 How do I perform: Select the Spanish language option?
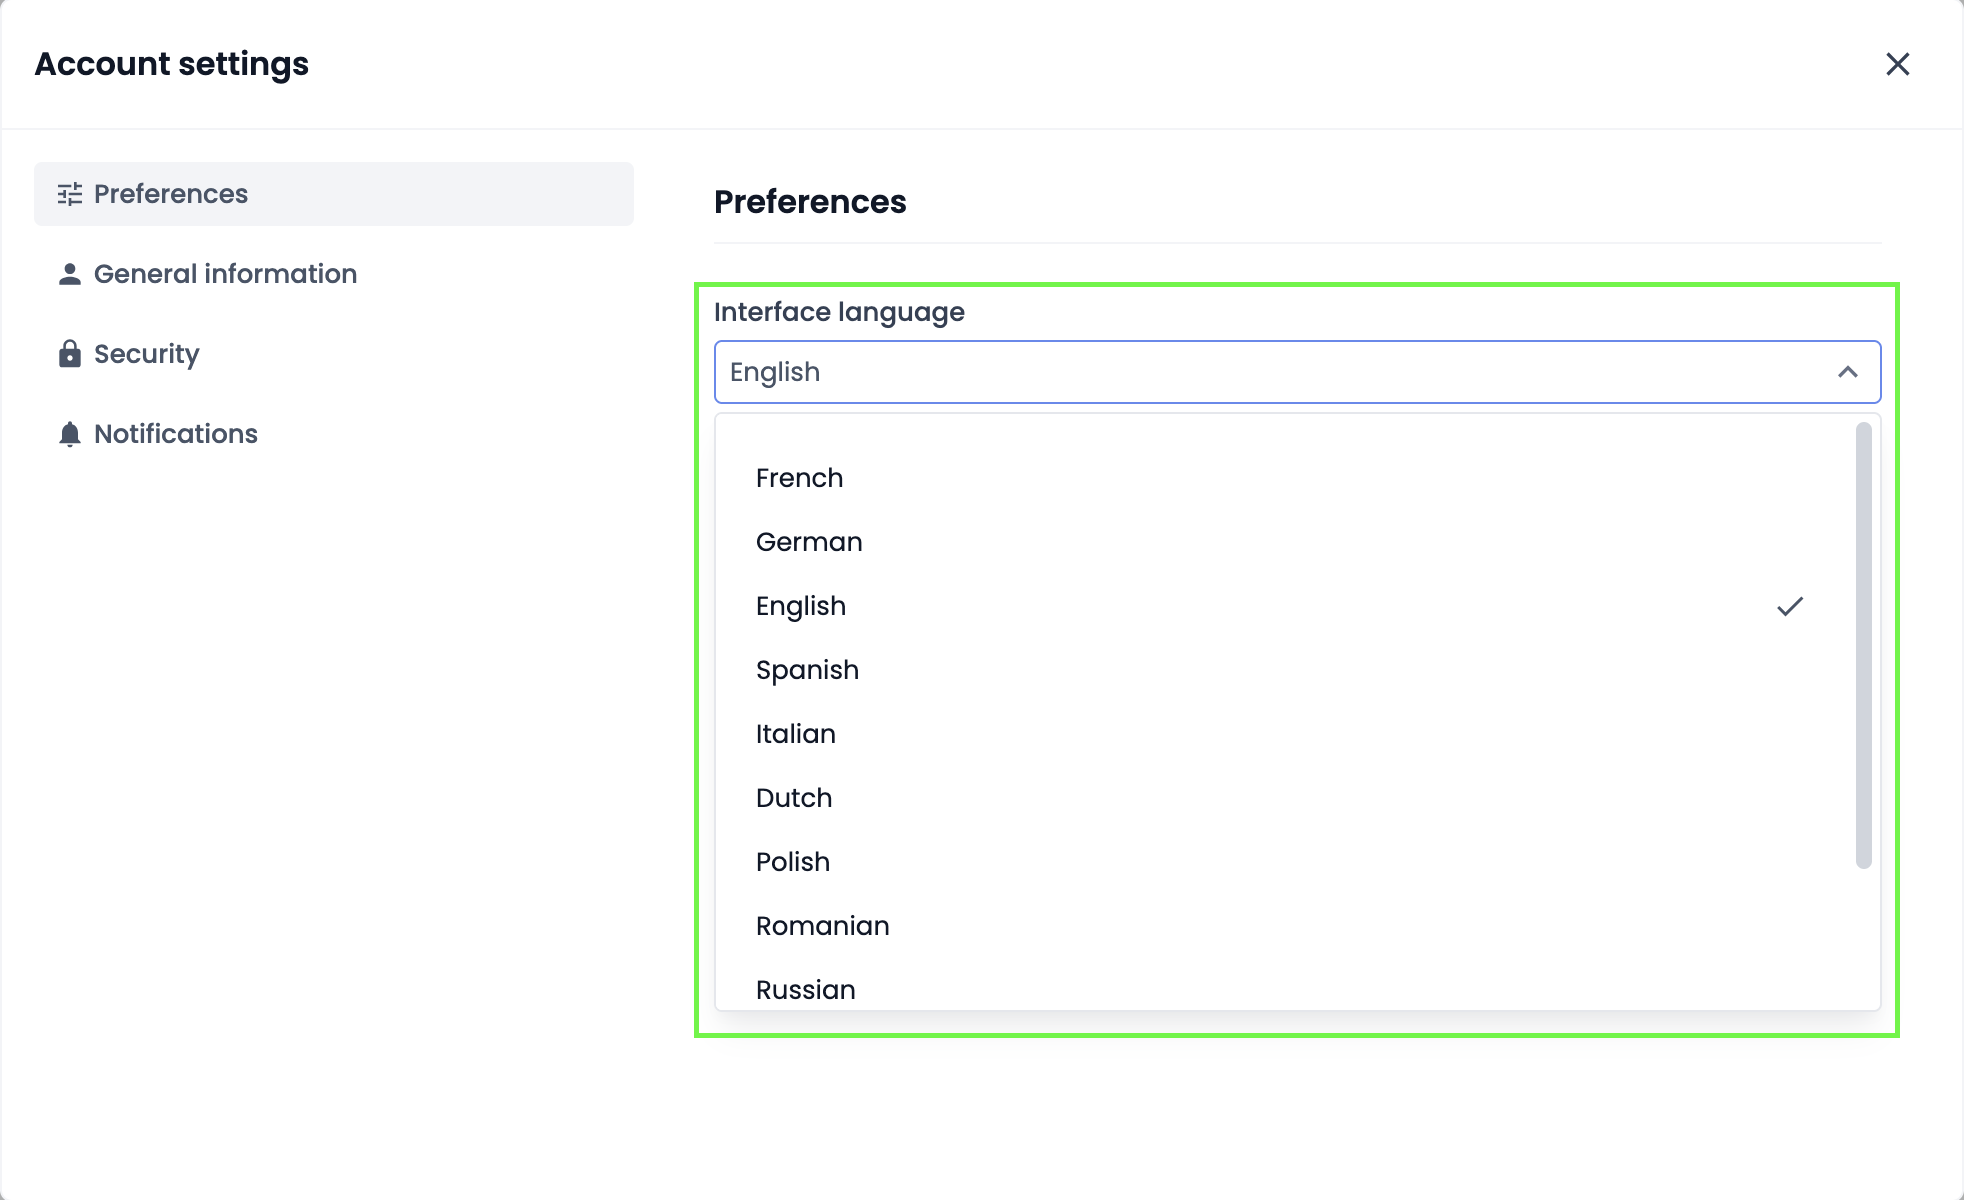click(807, 670)
